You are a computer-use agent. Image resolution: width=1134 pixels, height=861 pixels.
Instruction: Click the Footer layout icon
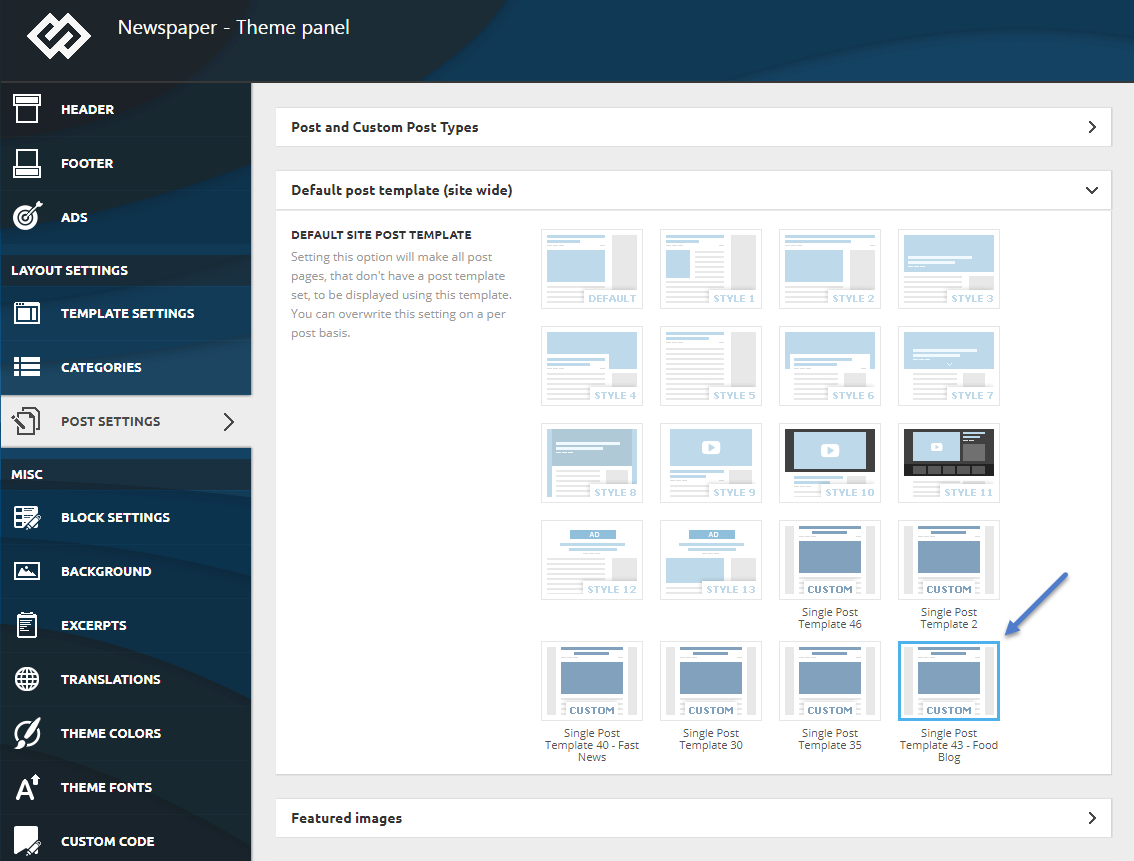pos(27,163)
